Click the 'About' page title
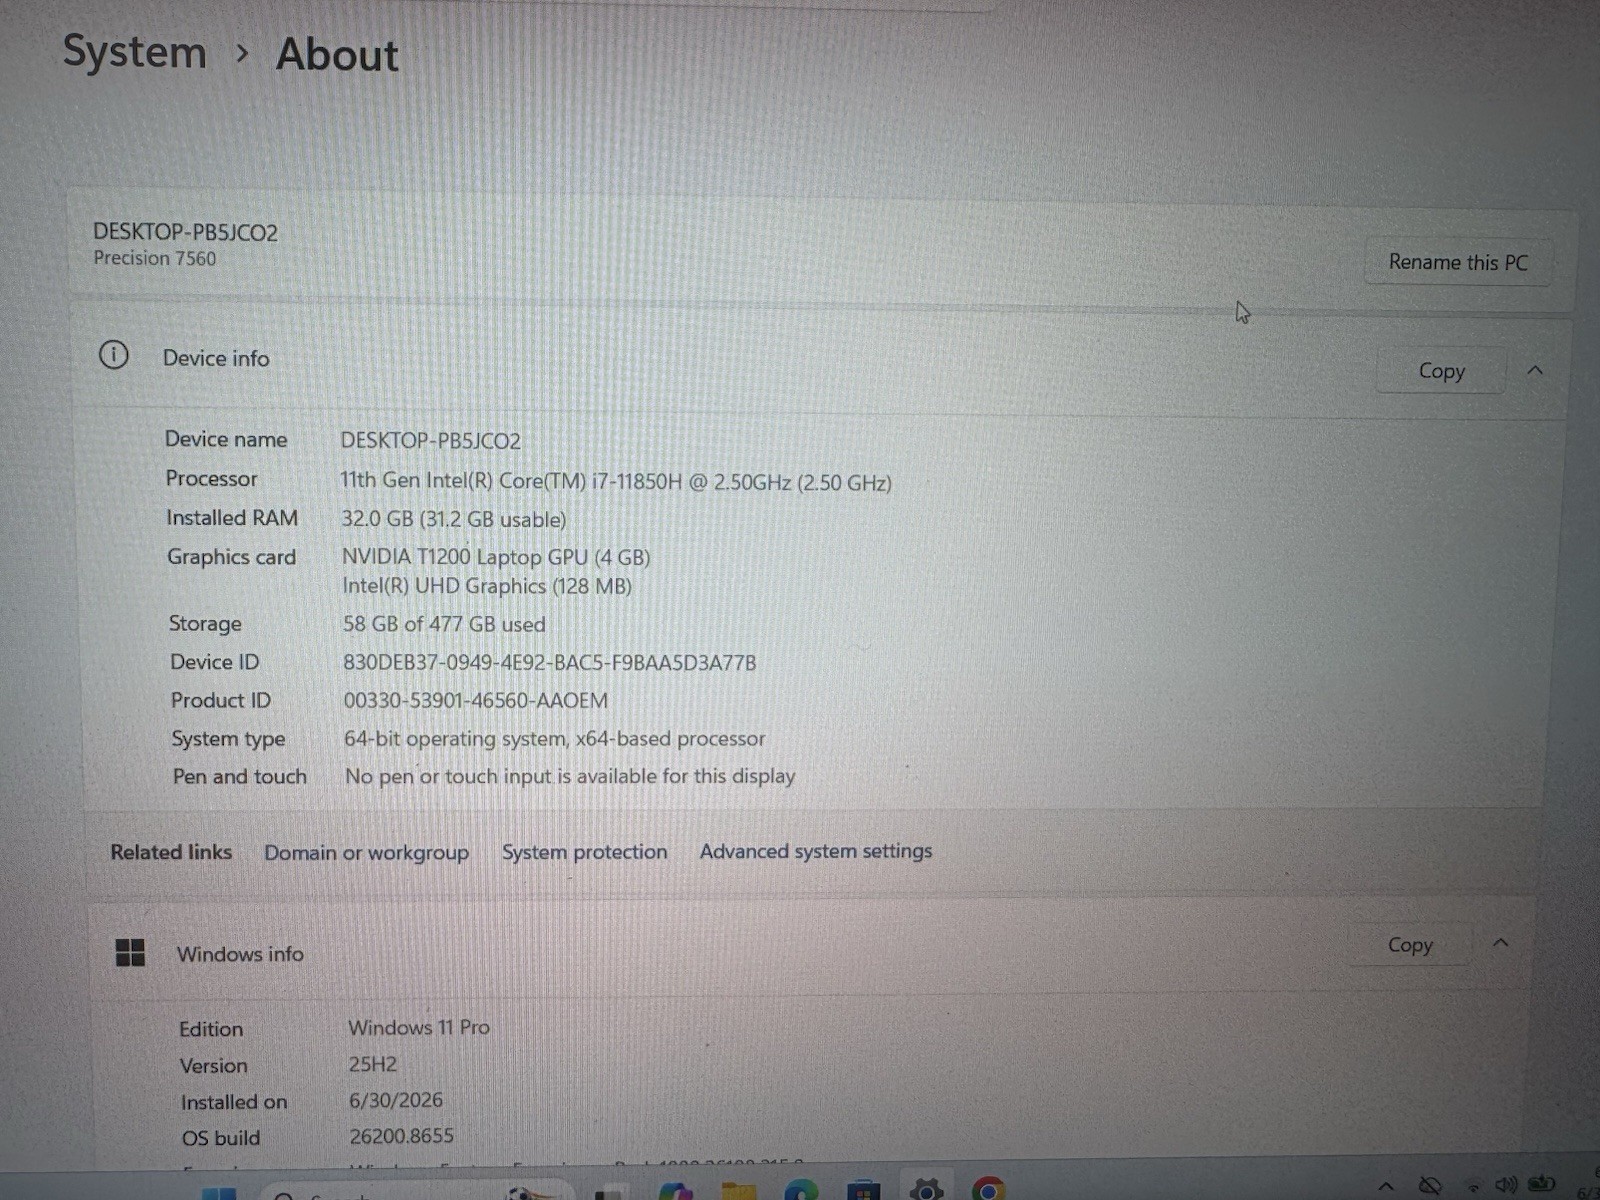Viewport: 1600px width, 1200px height. click(x=337, y=54)
